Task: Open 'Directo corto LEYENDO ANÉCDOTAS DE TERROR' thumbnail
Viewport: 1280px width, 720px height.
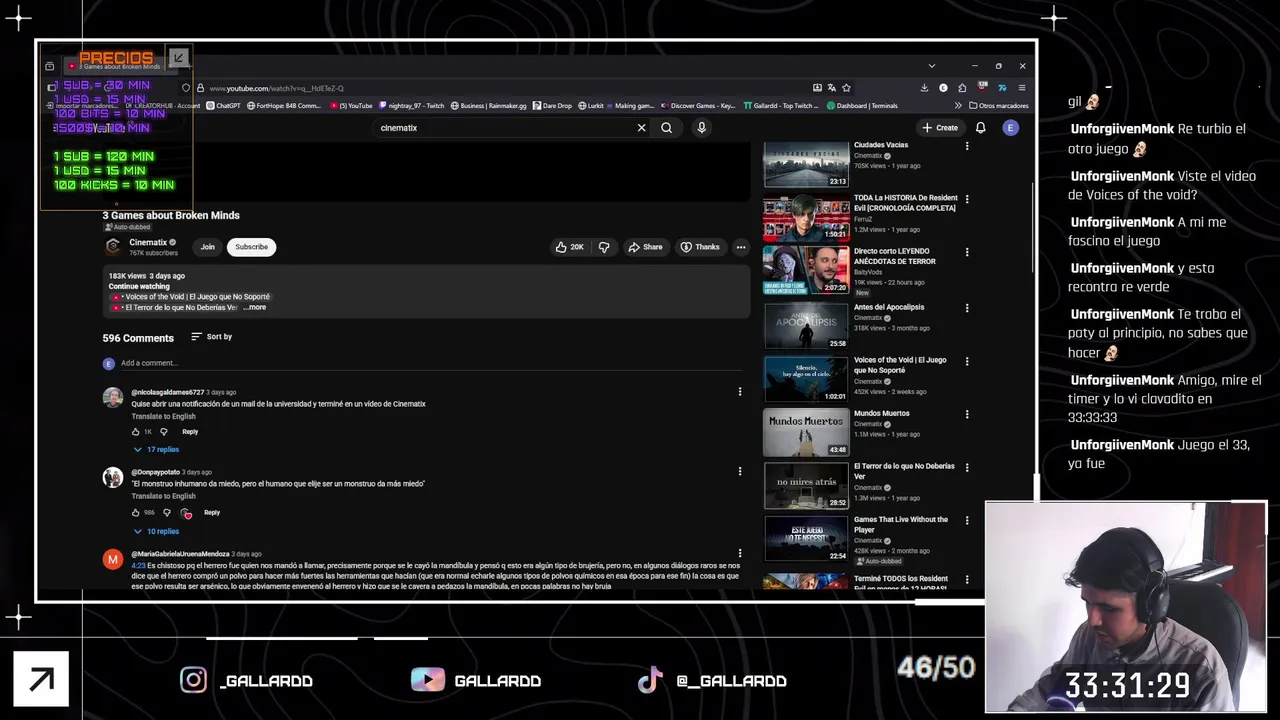Action: (x=806, y=271)
